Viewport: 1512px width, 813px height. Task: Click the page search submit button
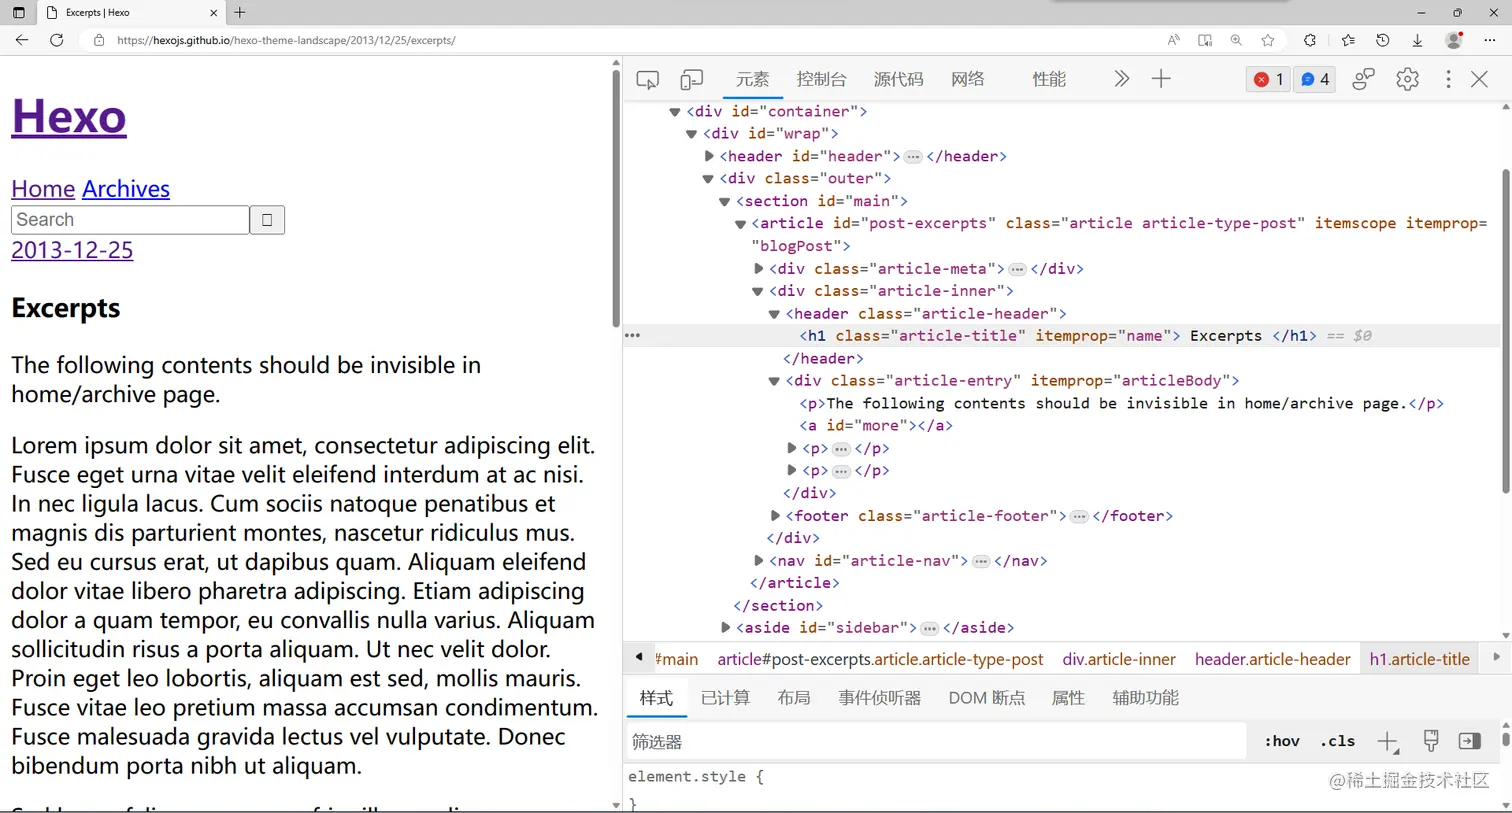coord(267,220)
